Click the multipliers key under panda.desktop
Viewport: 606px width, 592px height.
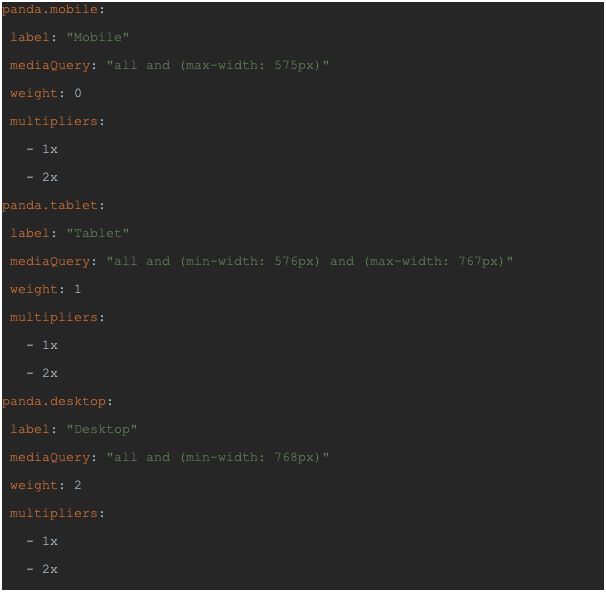click(x=54, y=513)
